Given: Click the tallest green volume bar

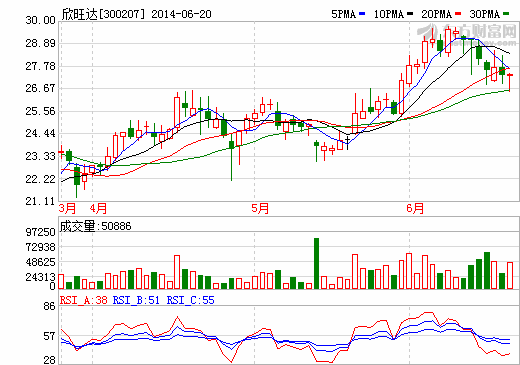Looking at the screenshot, I should [x=316, y=263].
